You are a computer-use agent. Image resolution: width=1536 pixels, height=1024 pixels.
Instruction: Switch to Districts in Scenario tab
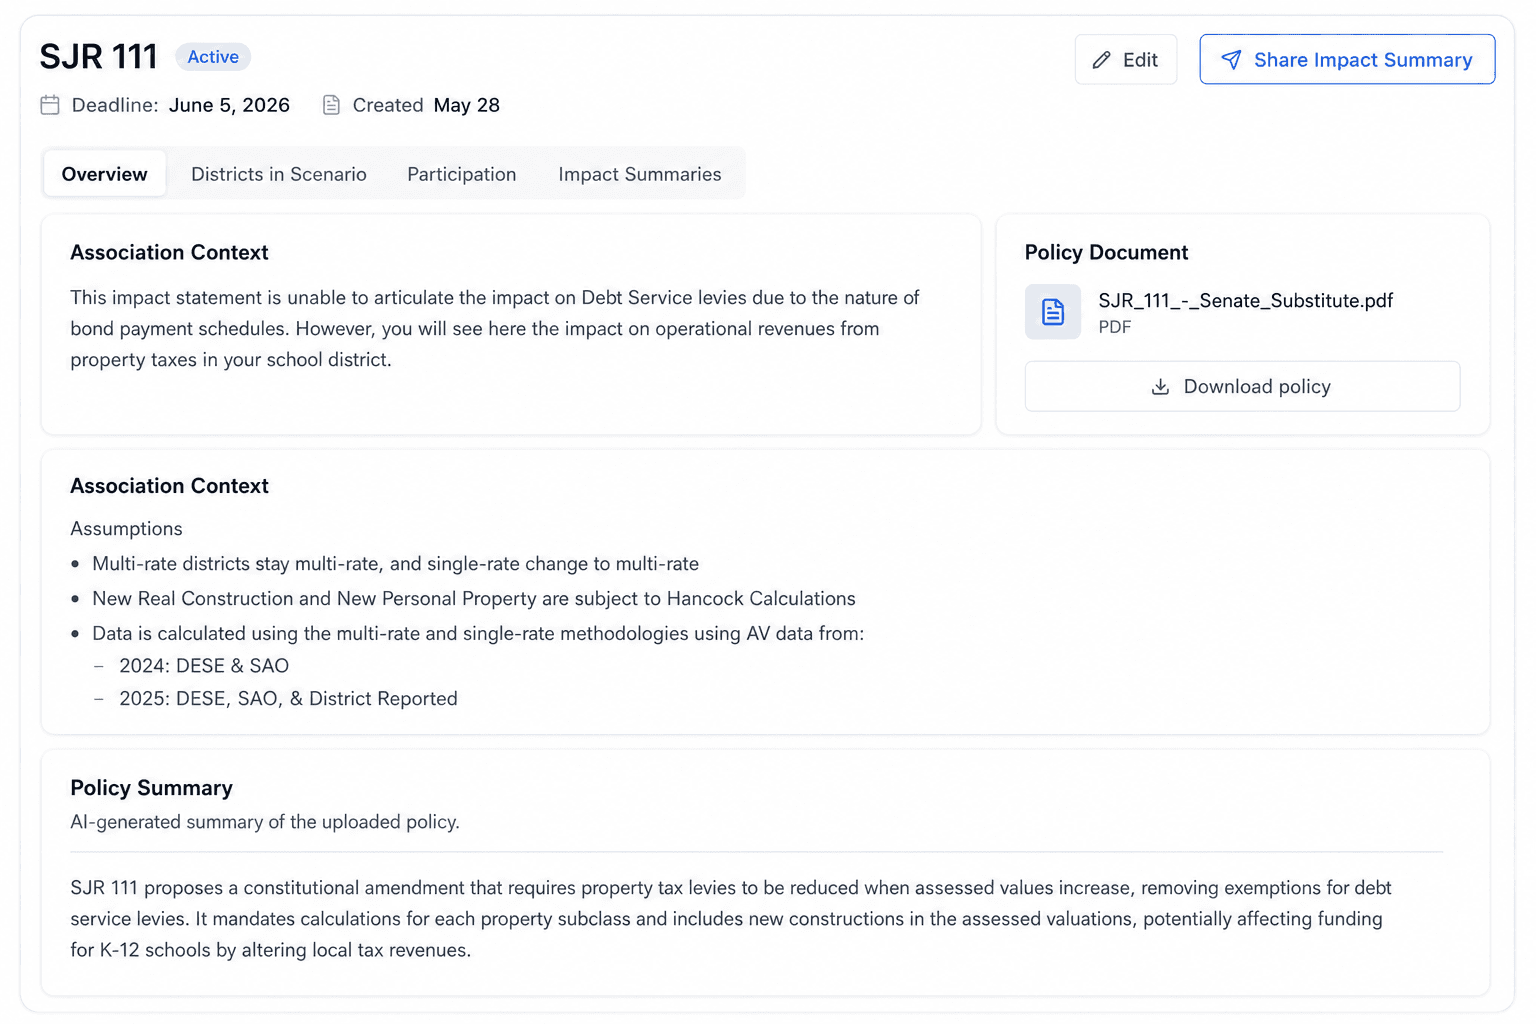pos(279,174)
